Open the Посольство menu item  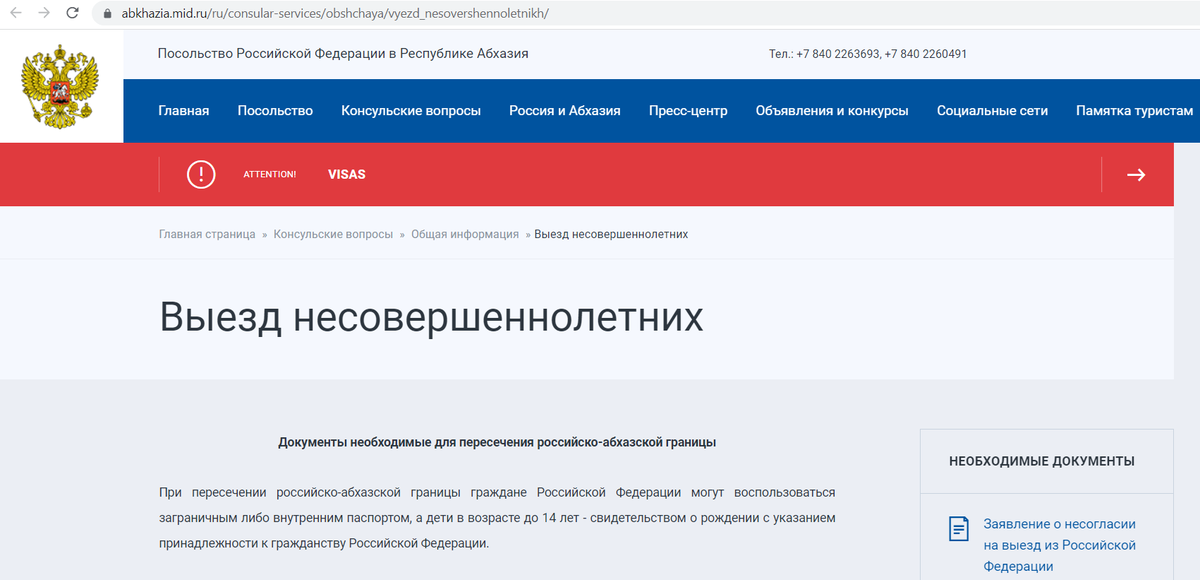tap(275, 111)
